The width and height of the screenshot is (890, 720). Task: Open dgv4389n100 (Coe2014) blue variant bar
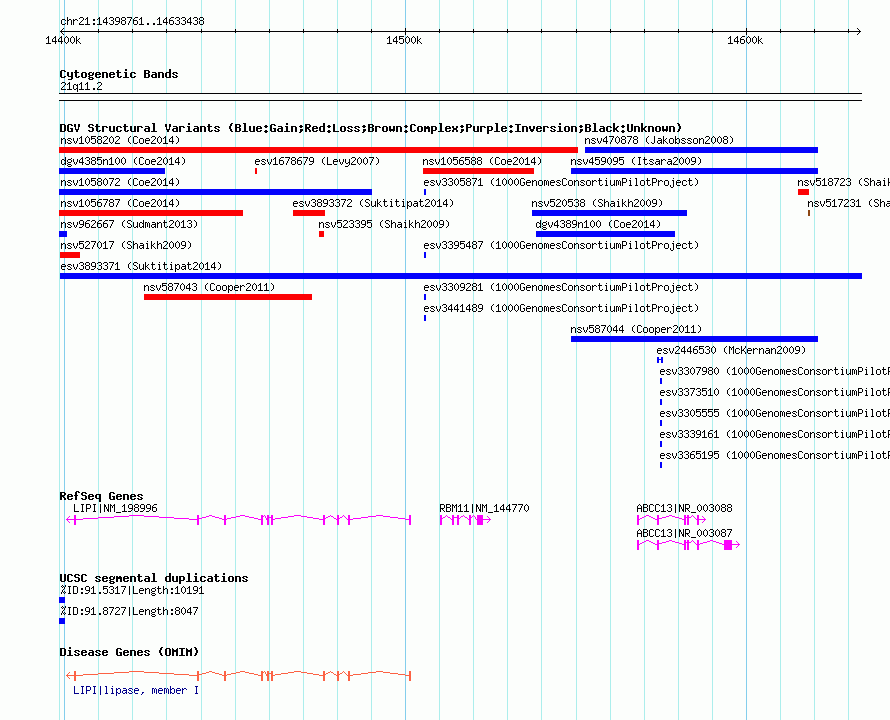(x=605, y=234)
